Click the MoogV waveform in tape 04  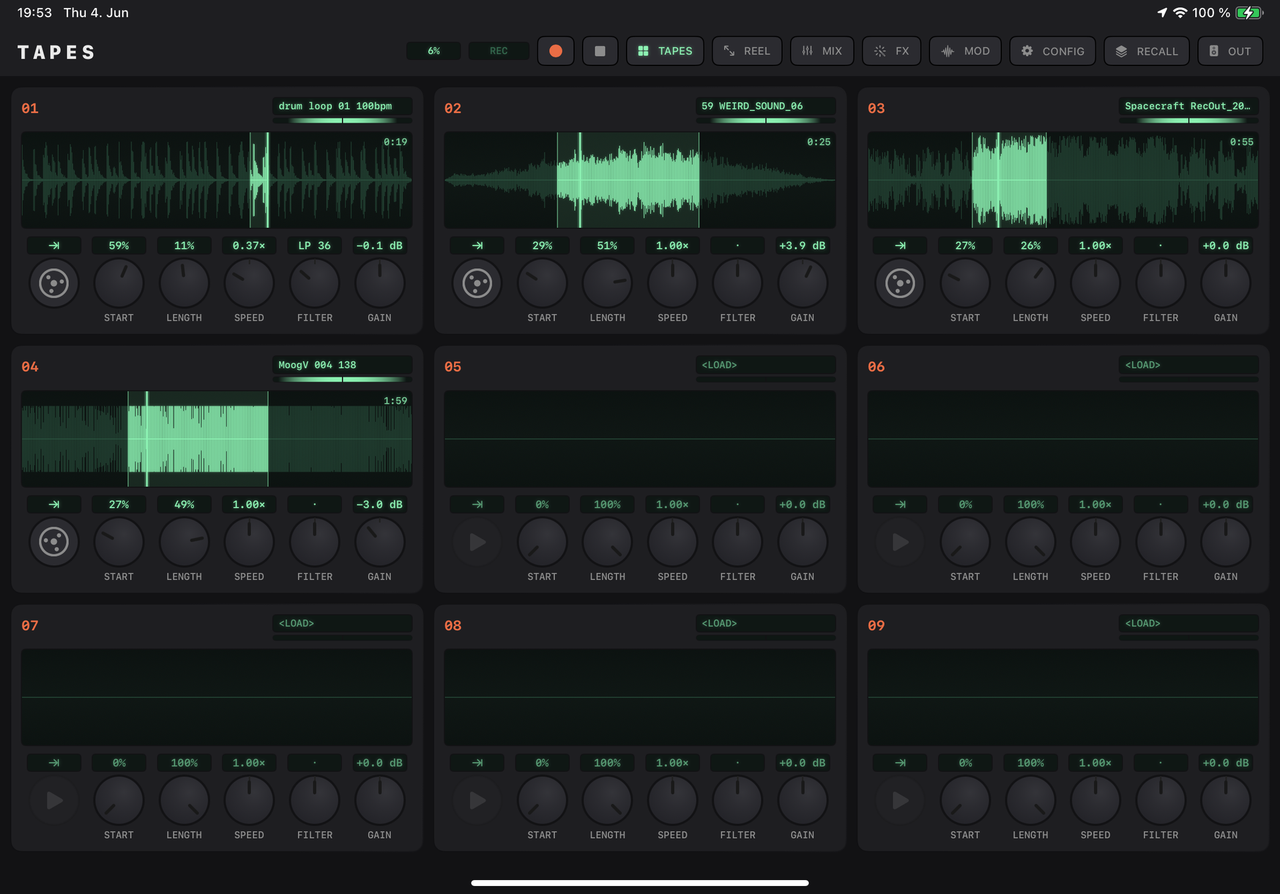coord(216,439)
